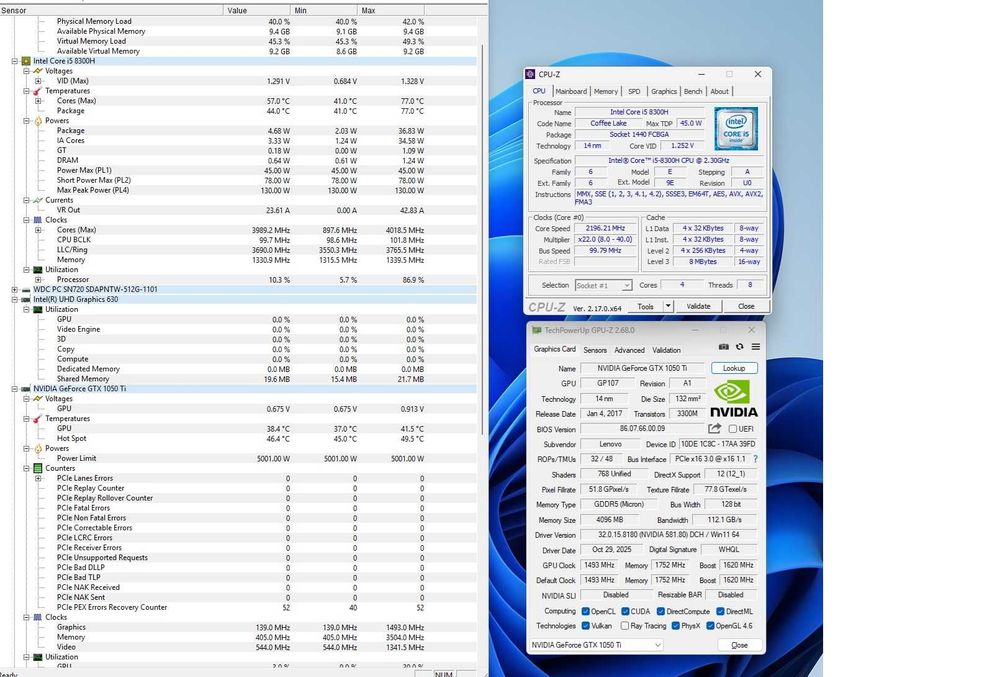
Task: Toggle the Vulkan checkbox
Action: (585, 626)
